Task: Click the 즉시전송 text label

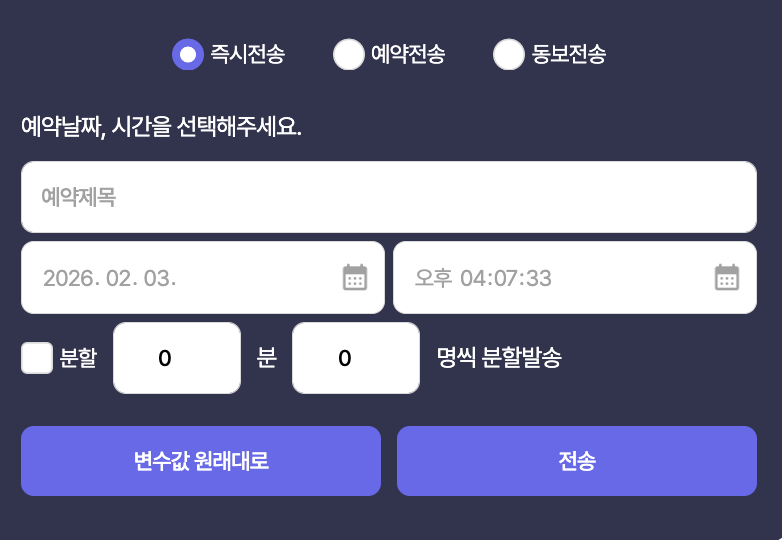Action: coord(247,54)
